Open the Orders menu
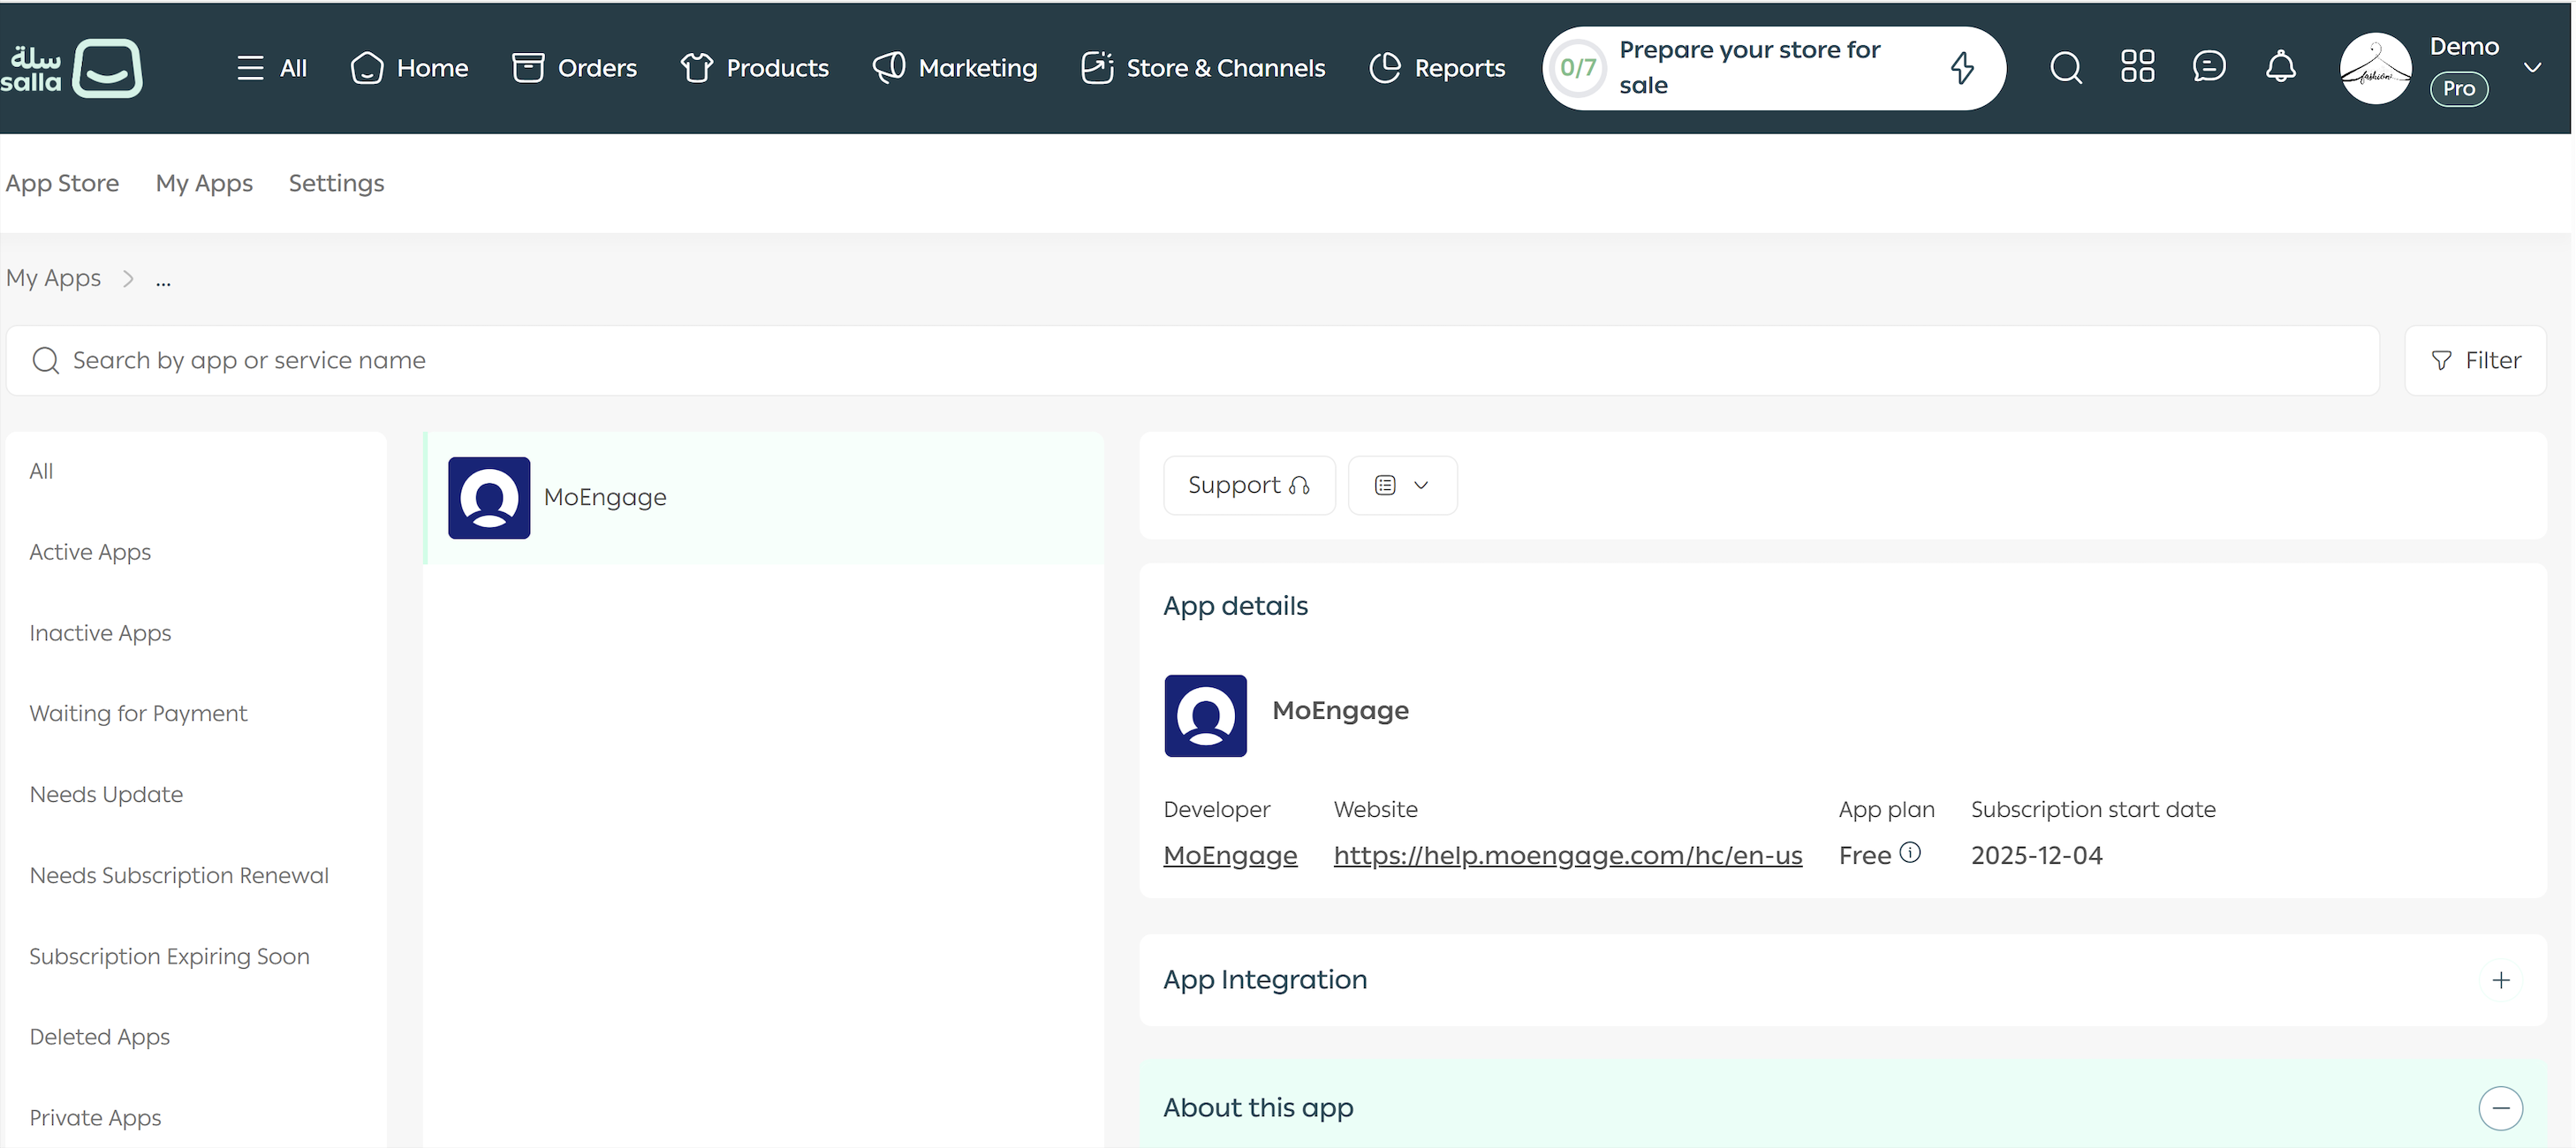2576x1148 pixels. (575, 68)
